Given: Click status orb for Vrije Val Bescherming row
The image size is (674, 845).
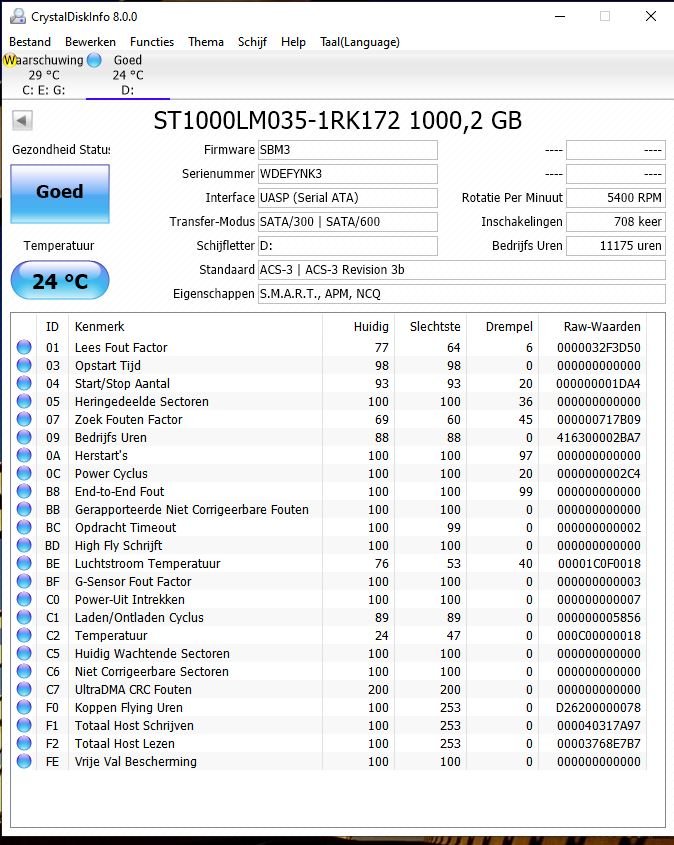Looking at the screenshot, I should point(24,761).
